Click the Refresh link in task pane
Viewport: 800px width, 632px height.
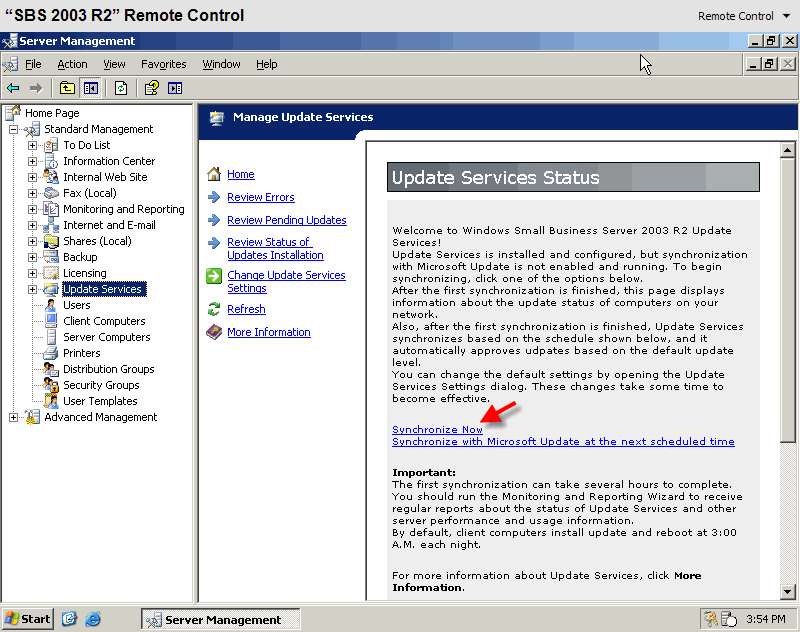246,309
